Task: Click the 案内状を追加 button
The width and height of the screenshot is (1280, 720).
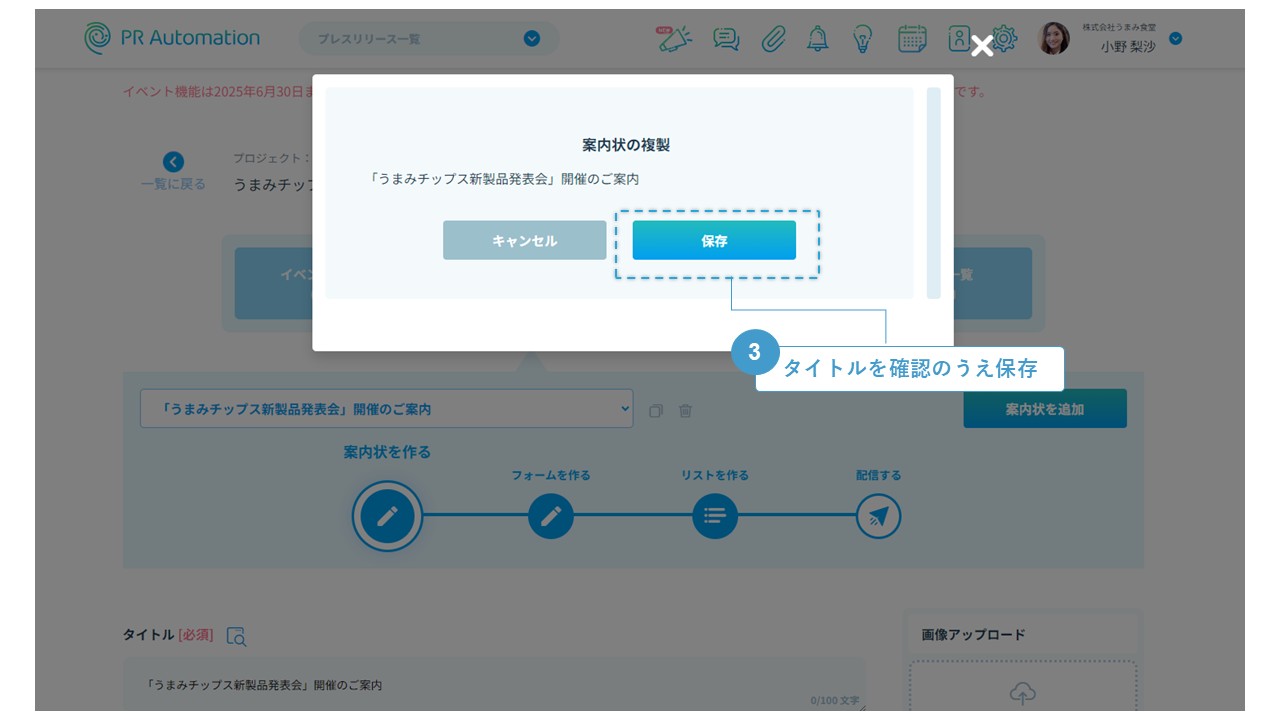Action: [1044, 409]
